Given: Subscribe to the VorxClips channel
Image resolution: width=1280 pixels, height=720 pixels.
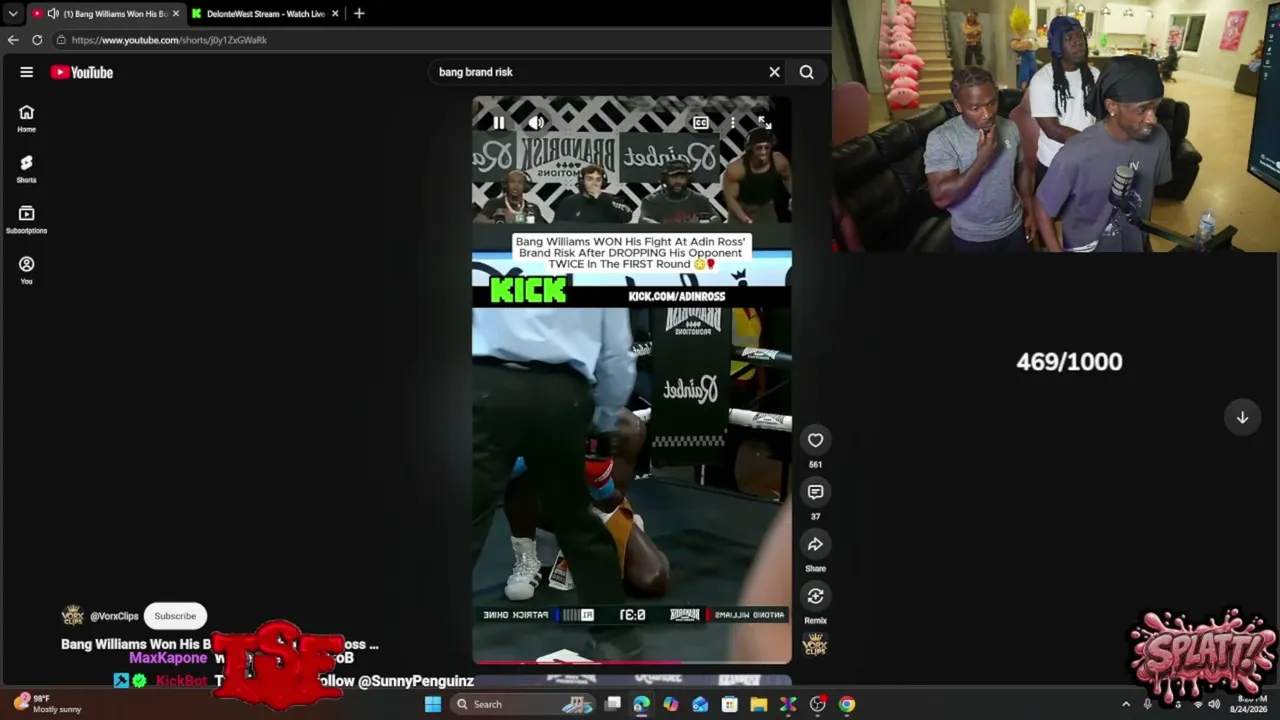Looking at the screenshot, I should click(175, 616).
